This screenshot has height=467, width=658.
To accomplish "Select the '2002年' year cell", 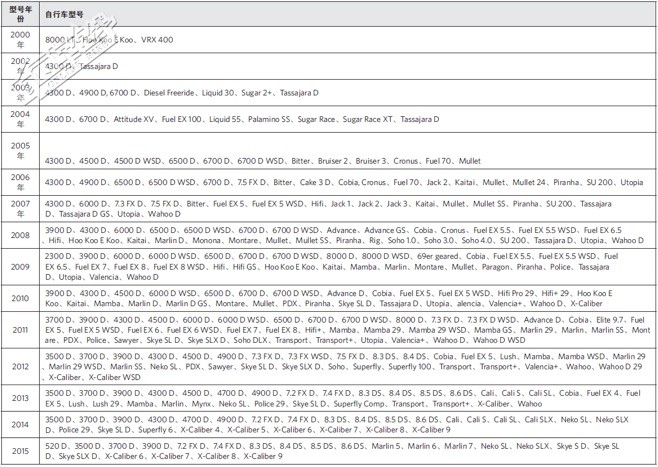I will pos(20,66).
